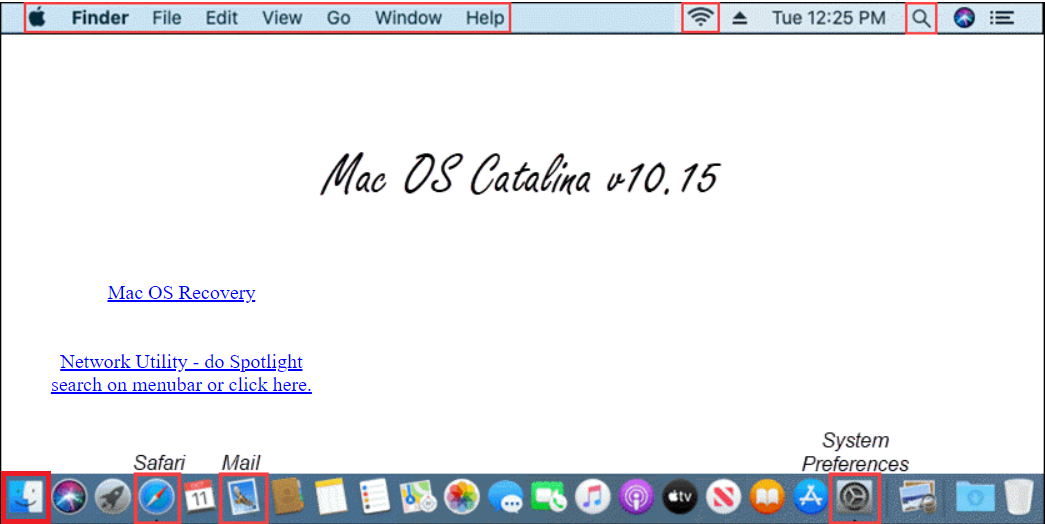Open the Apple TV app in Dock

[680, 497]
